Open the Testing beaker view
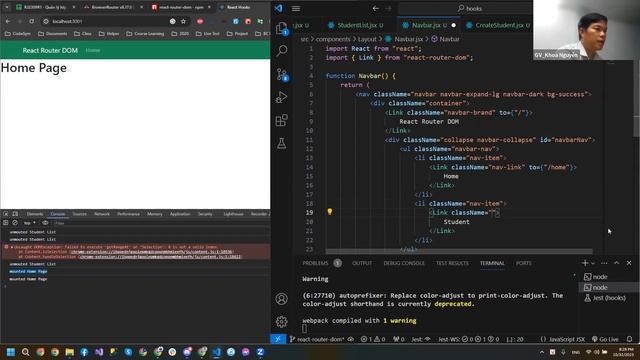The width and height of the screenshot is (640, 360). coord(282,143)
